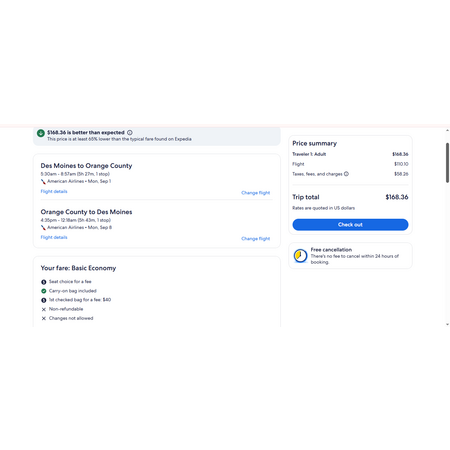
Task: Select the Your fare: Basic Economy heading
Action: click(x=78, y=268)
